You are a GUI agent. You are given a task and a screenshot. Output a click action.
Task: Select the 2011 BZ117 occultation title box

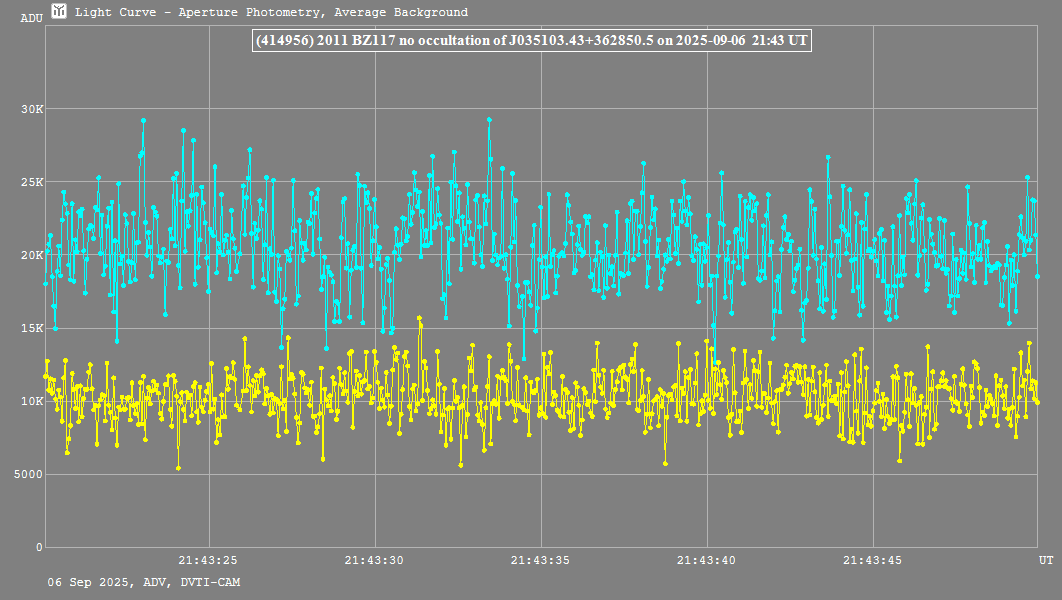(x=531, y=41)
